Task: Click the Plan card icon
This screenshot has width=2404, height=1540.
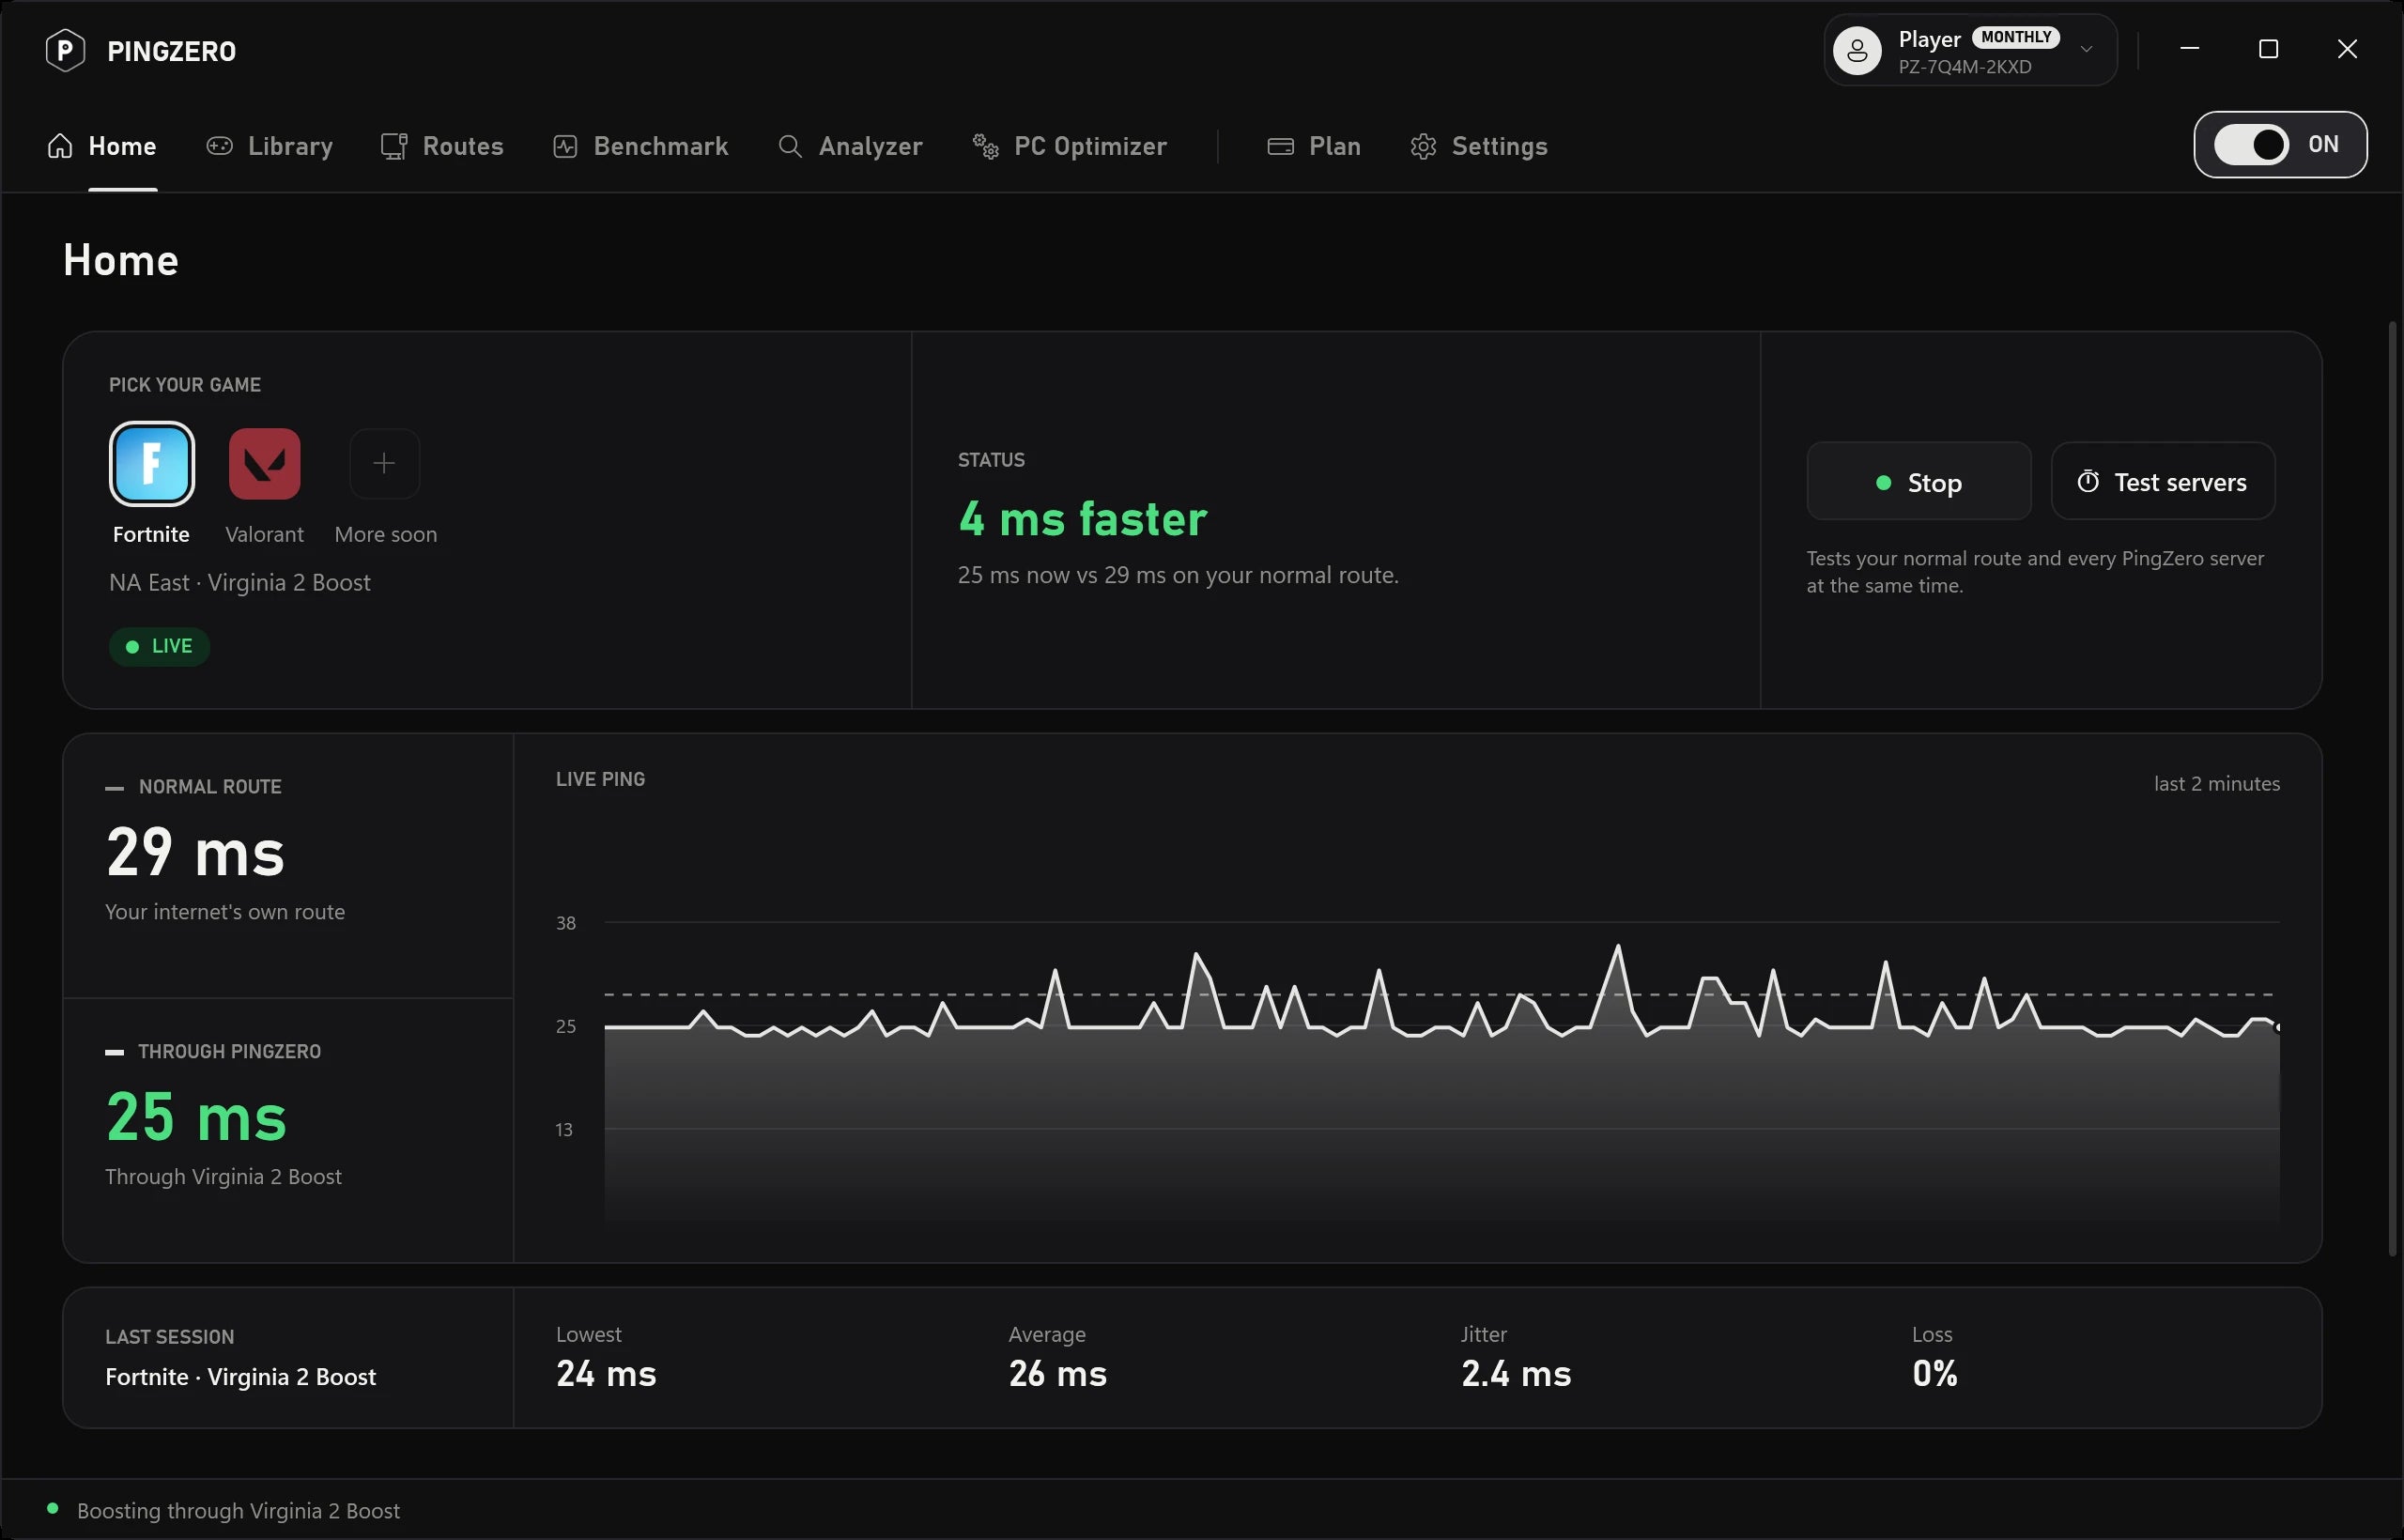Action: pyautogui.click(x=1280, y=146)
